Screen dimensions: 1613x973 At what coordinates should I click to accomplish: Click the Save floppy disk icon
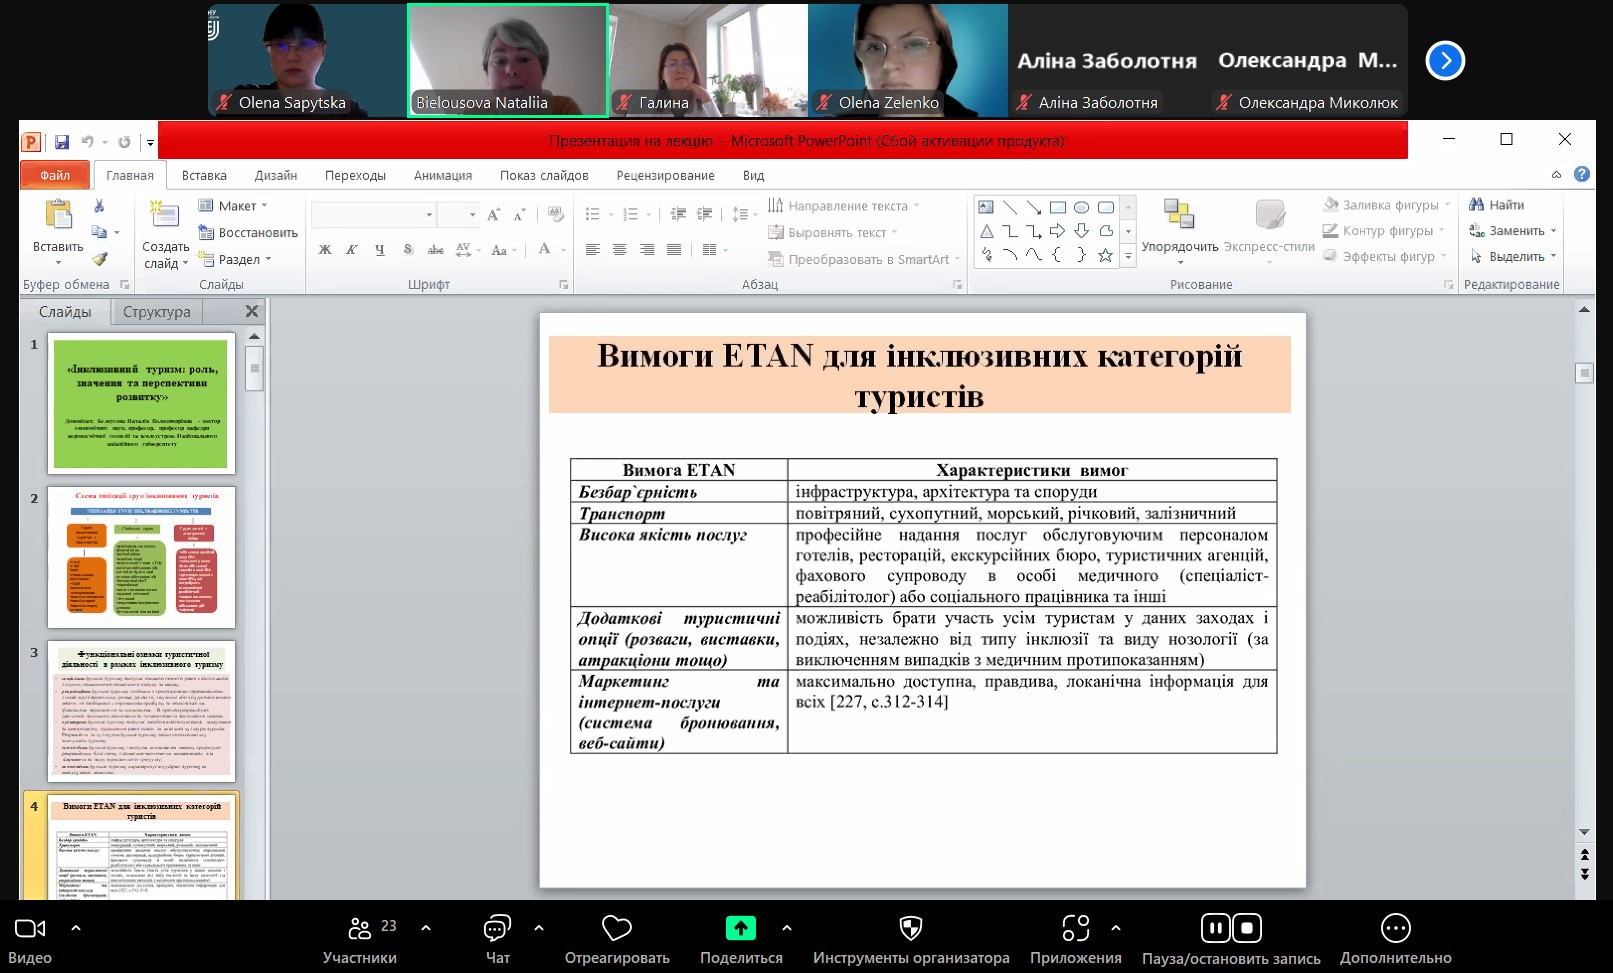click(x=62, y=142)
